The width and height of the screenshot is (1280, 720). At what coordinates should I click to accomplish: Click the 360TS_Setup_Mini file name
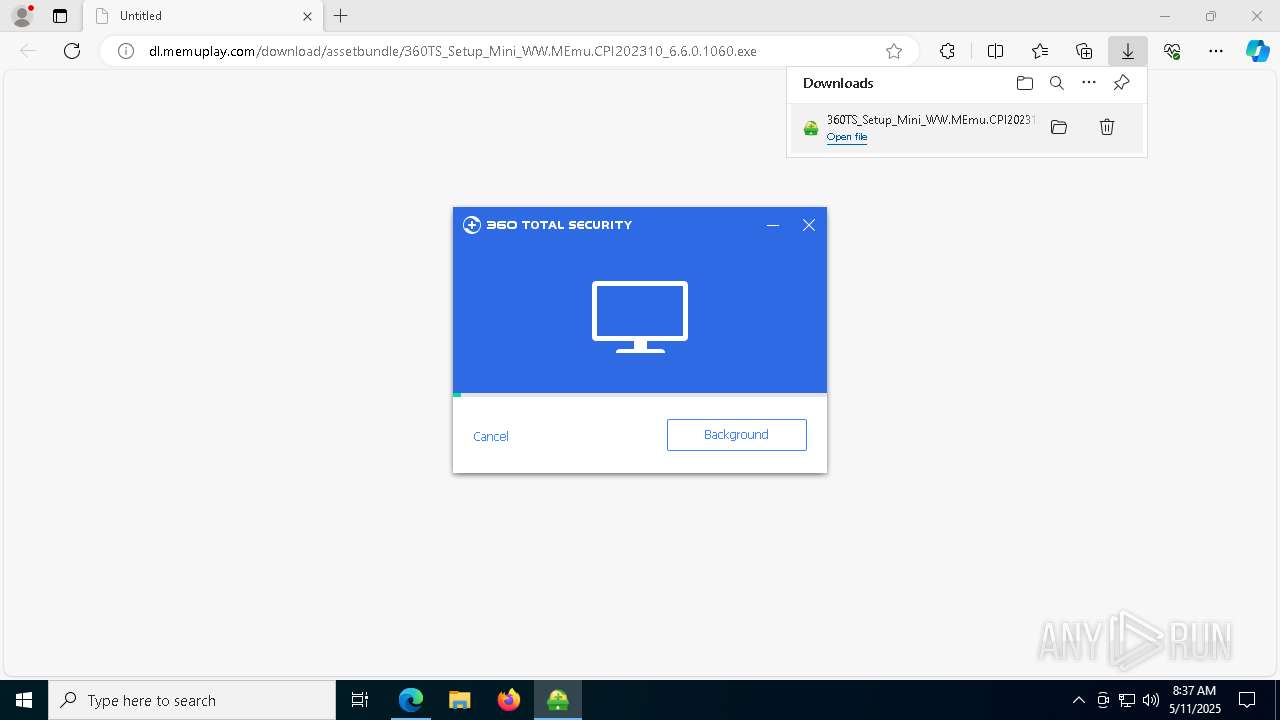click(930, 120)
